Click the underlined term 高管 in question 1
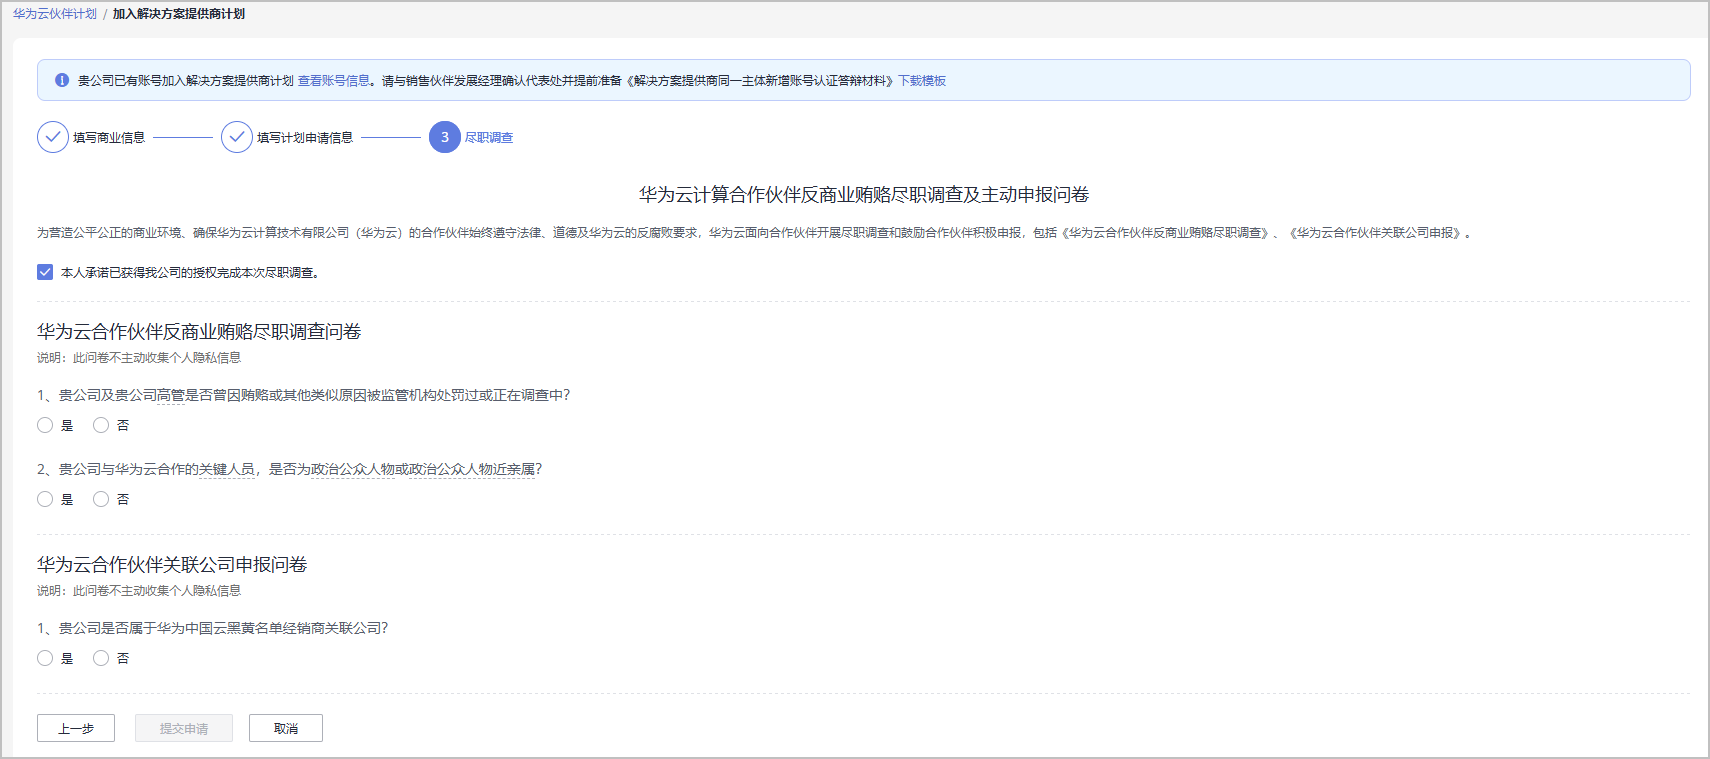Image resolution: width=1710 pixels, height=759 pixels. tap(171, 395)
